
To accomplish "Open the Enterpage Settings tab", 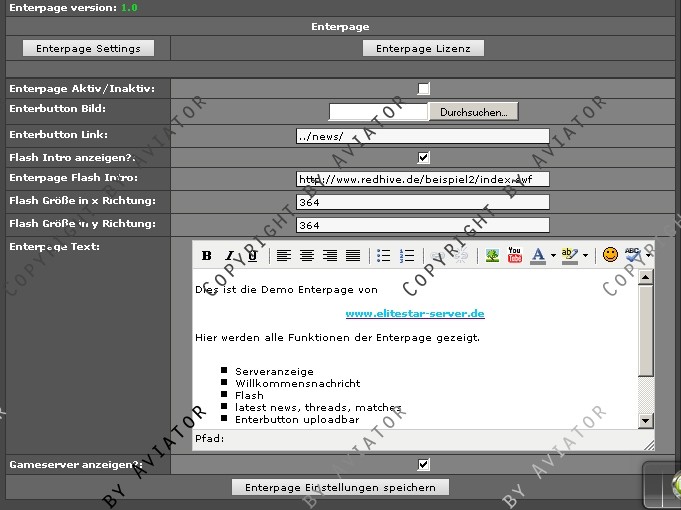I will pyautogui.click(x=88, y=48).
